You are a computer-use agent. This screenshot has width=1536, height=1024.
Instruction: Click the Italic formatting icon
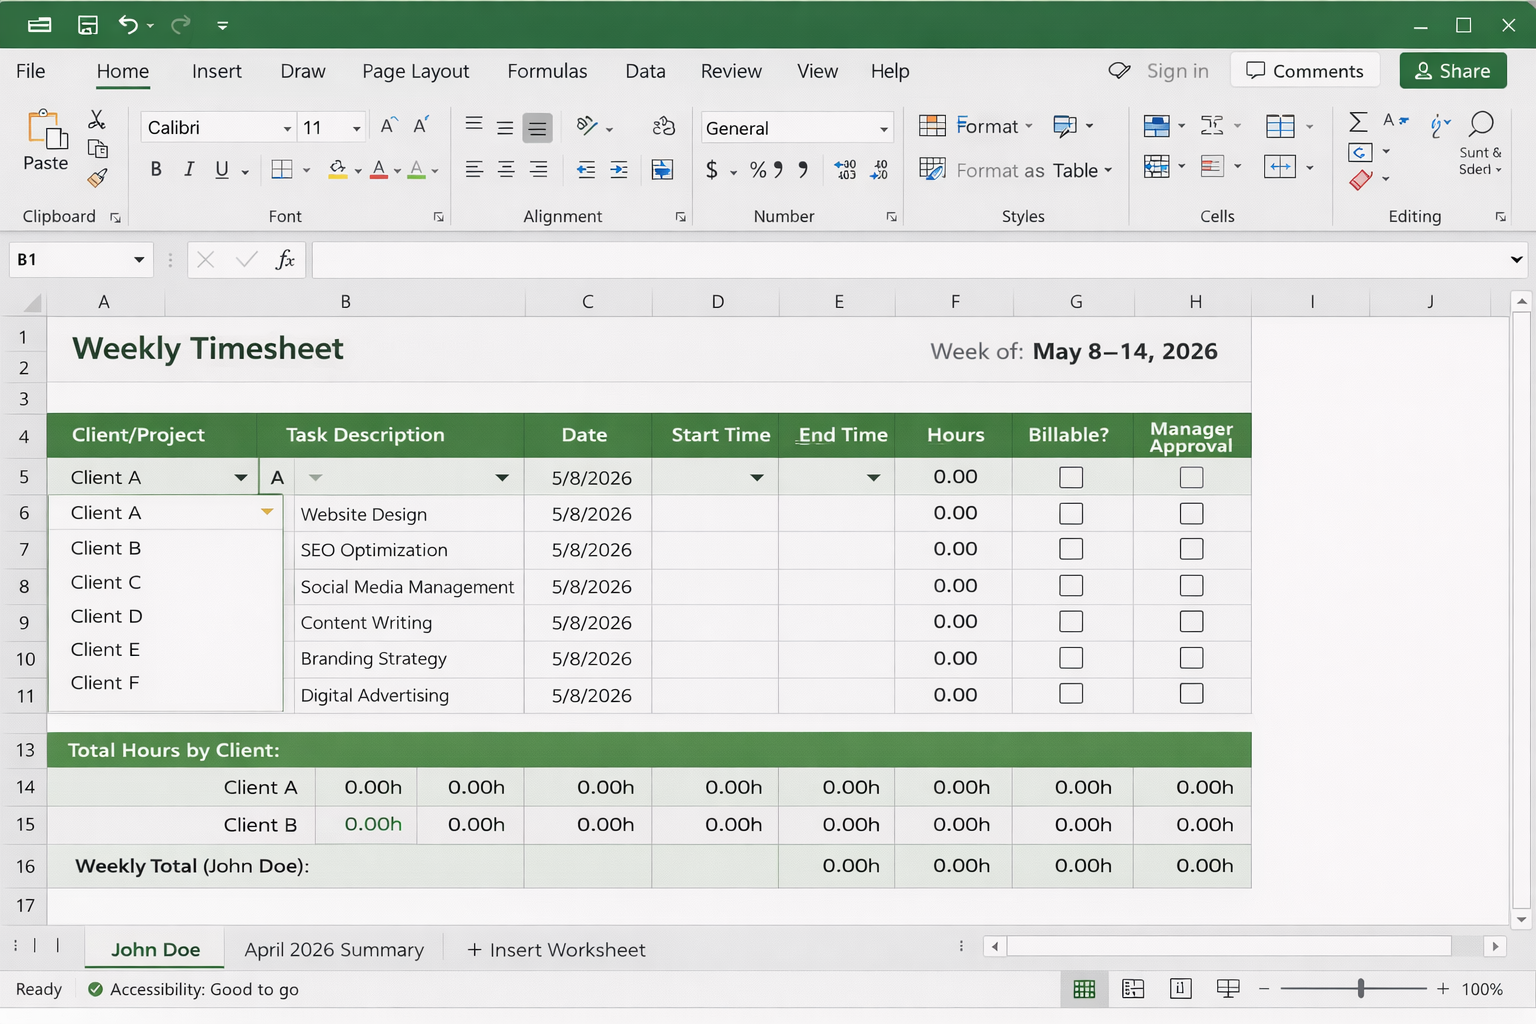(189, 170)
